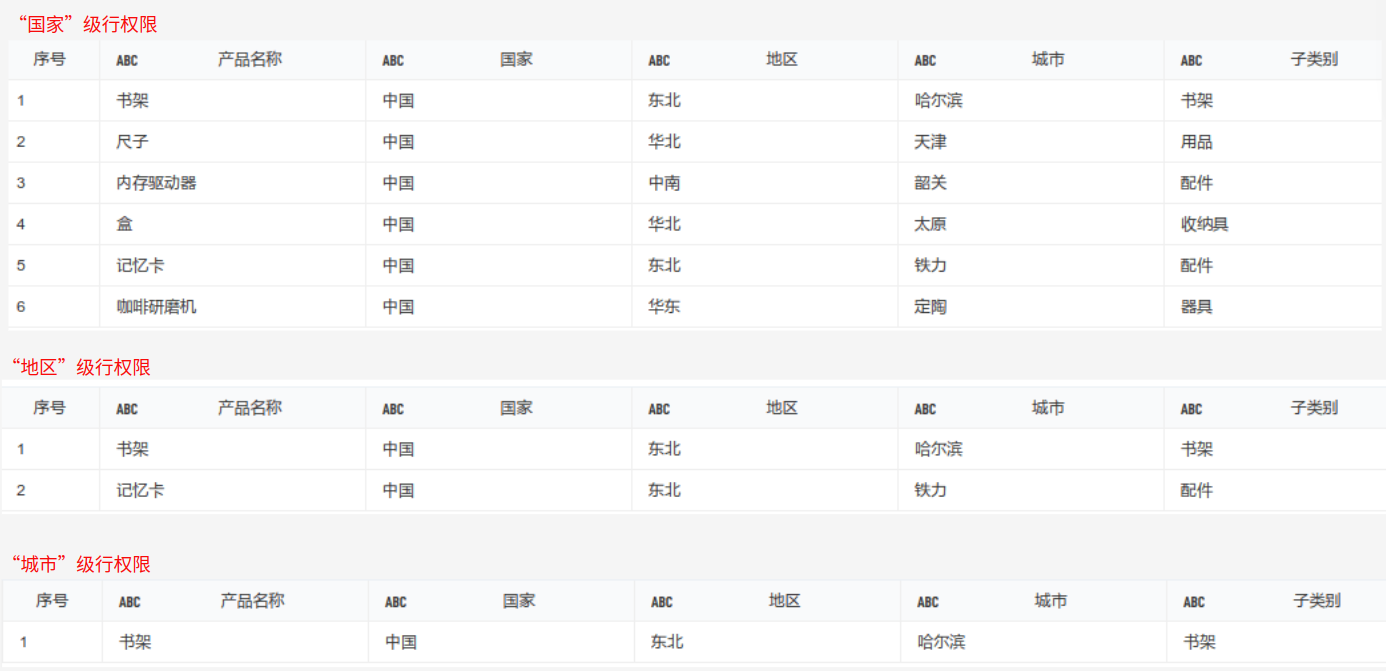Click ABC icon beside 子类别 in bottom table

coord(1194,602)
